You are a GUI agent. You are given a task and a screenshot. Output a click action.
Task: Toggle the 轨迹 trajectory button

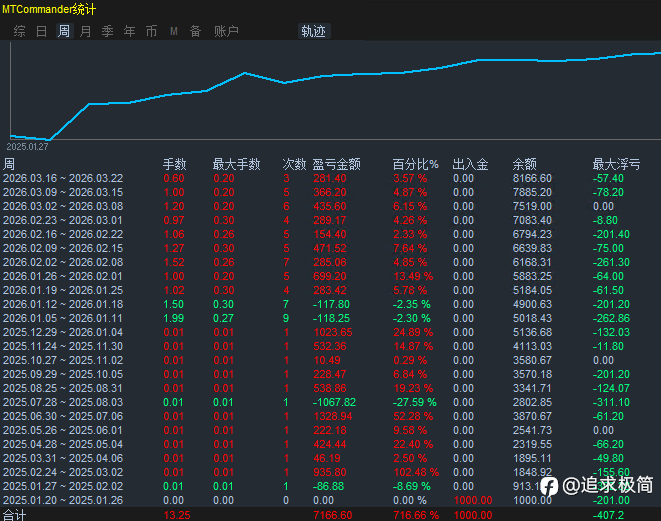pyautogui.click(x=313, y=31)
